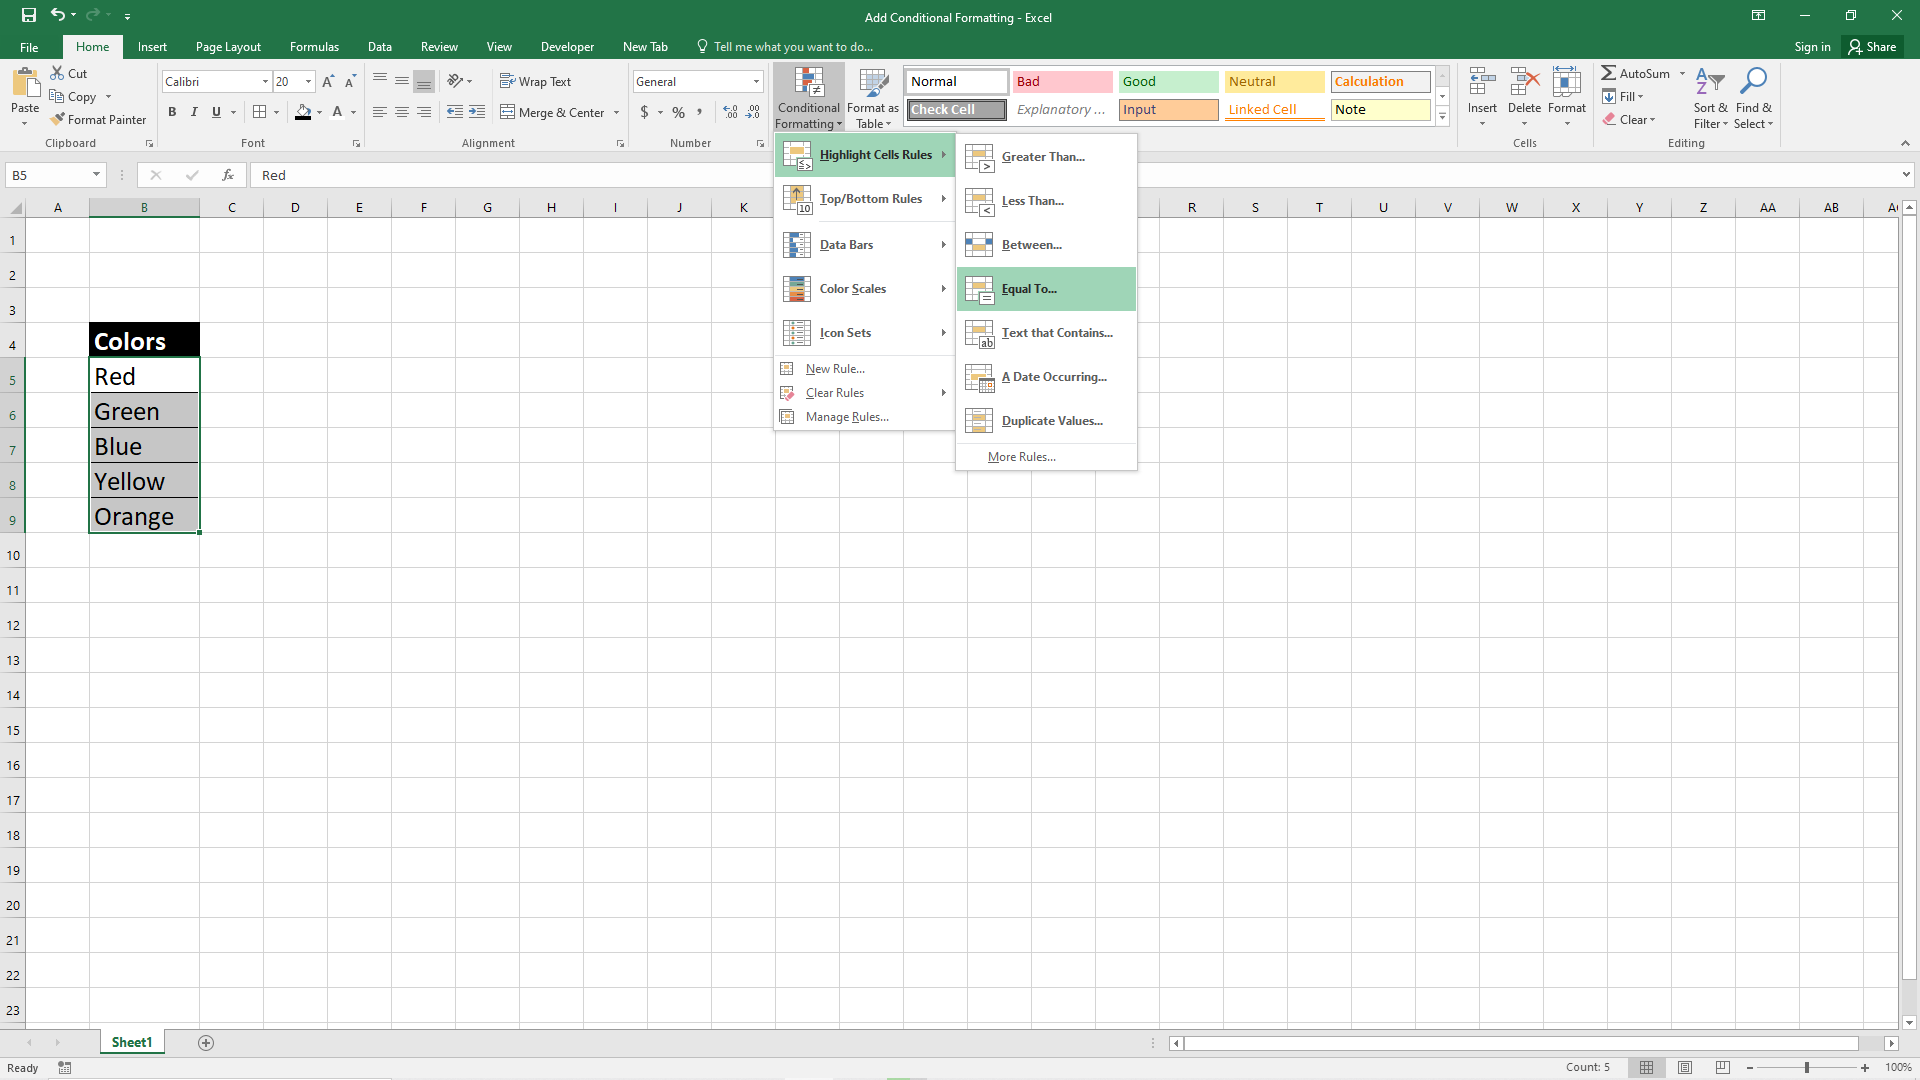
Task: Select the Format Painter tool
Action: tap(98, 119)
